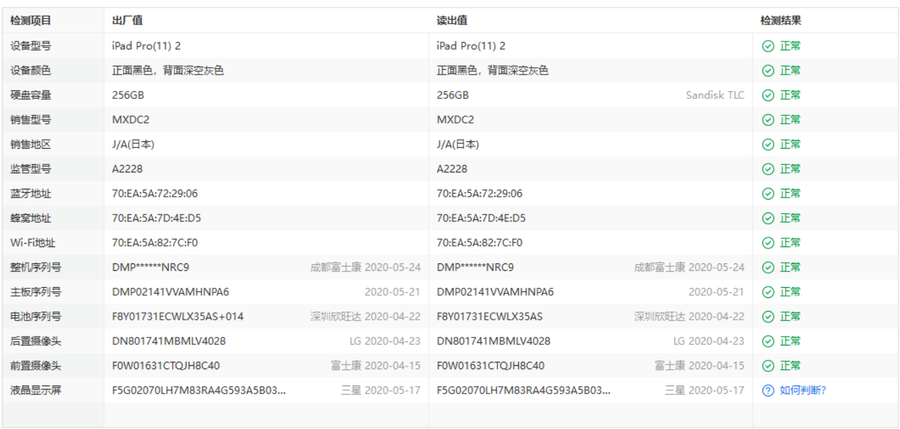Click the green check icon in 设备颜色 row
The height and width of the screenshot is (429, 900).
pyautogui.click(x=768, y=71)
